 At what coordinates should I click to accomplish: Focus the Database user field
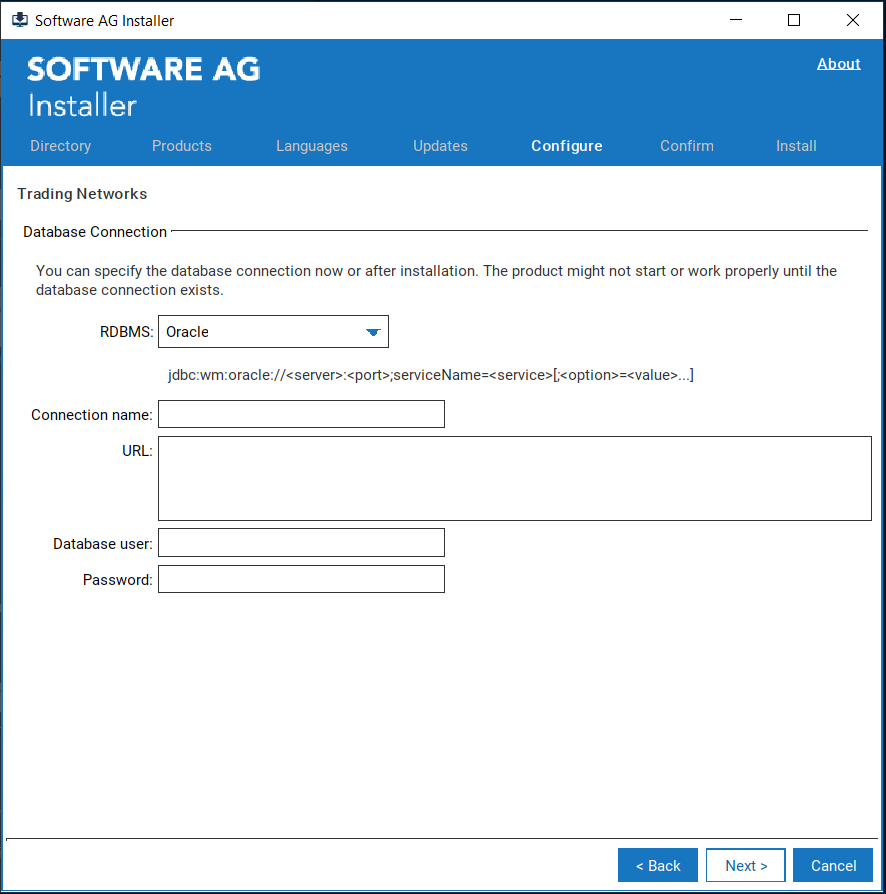pyautogui.click(x=300, y=542)
